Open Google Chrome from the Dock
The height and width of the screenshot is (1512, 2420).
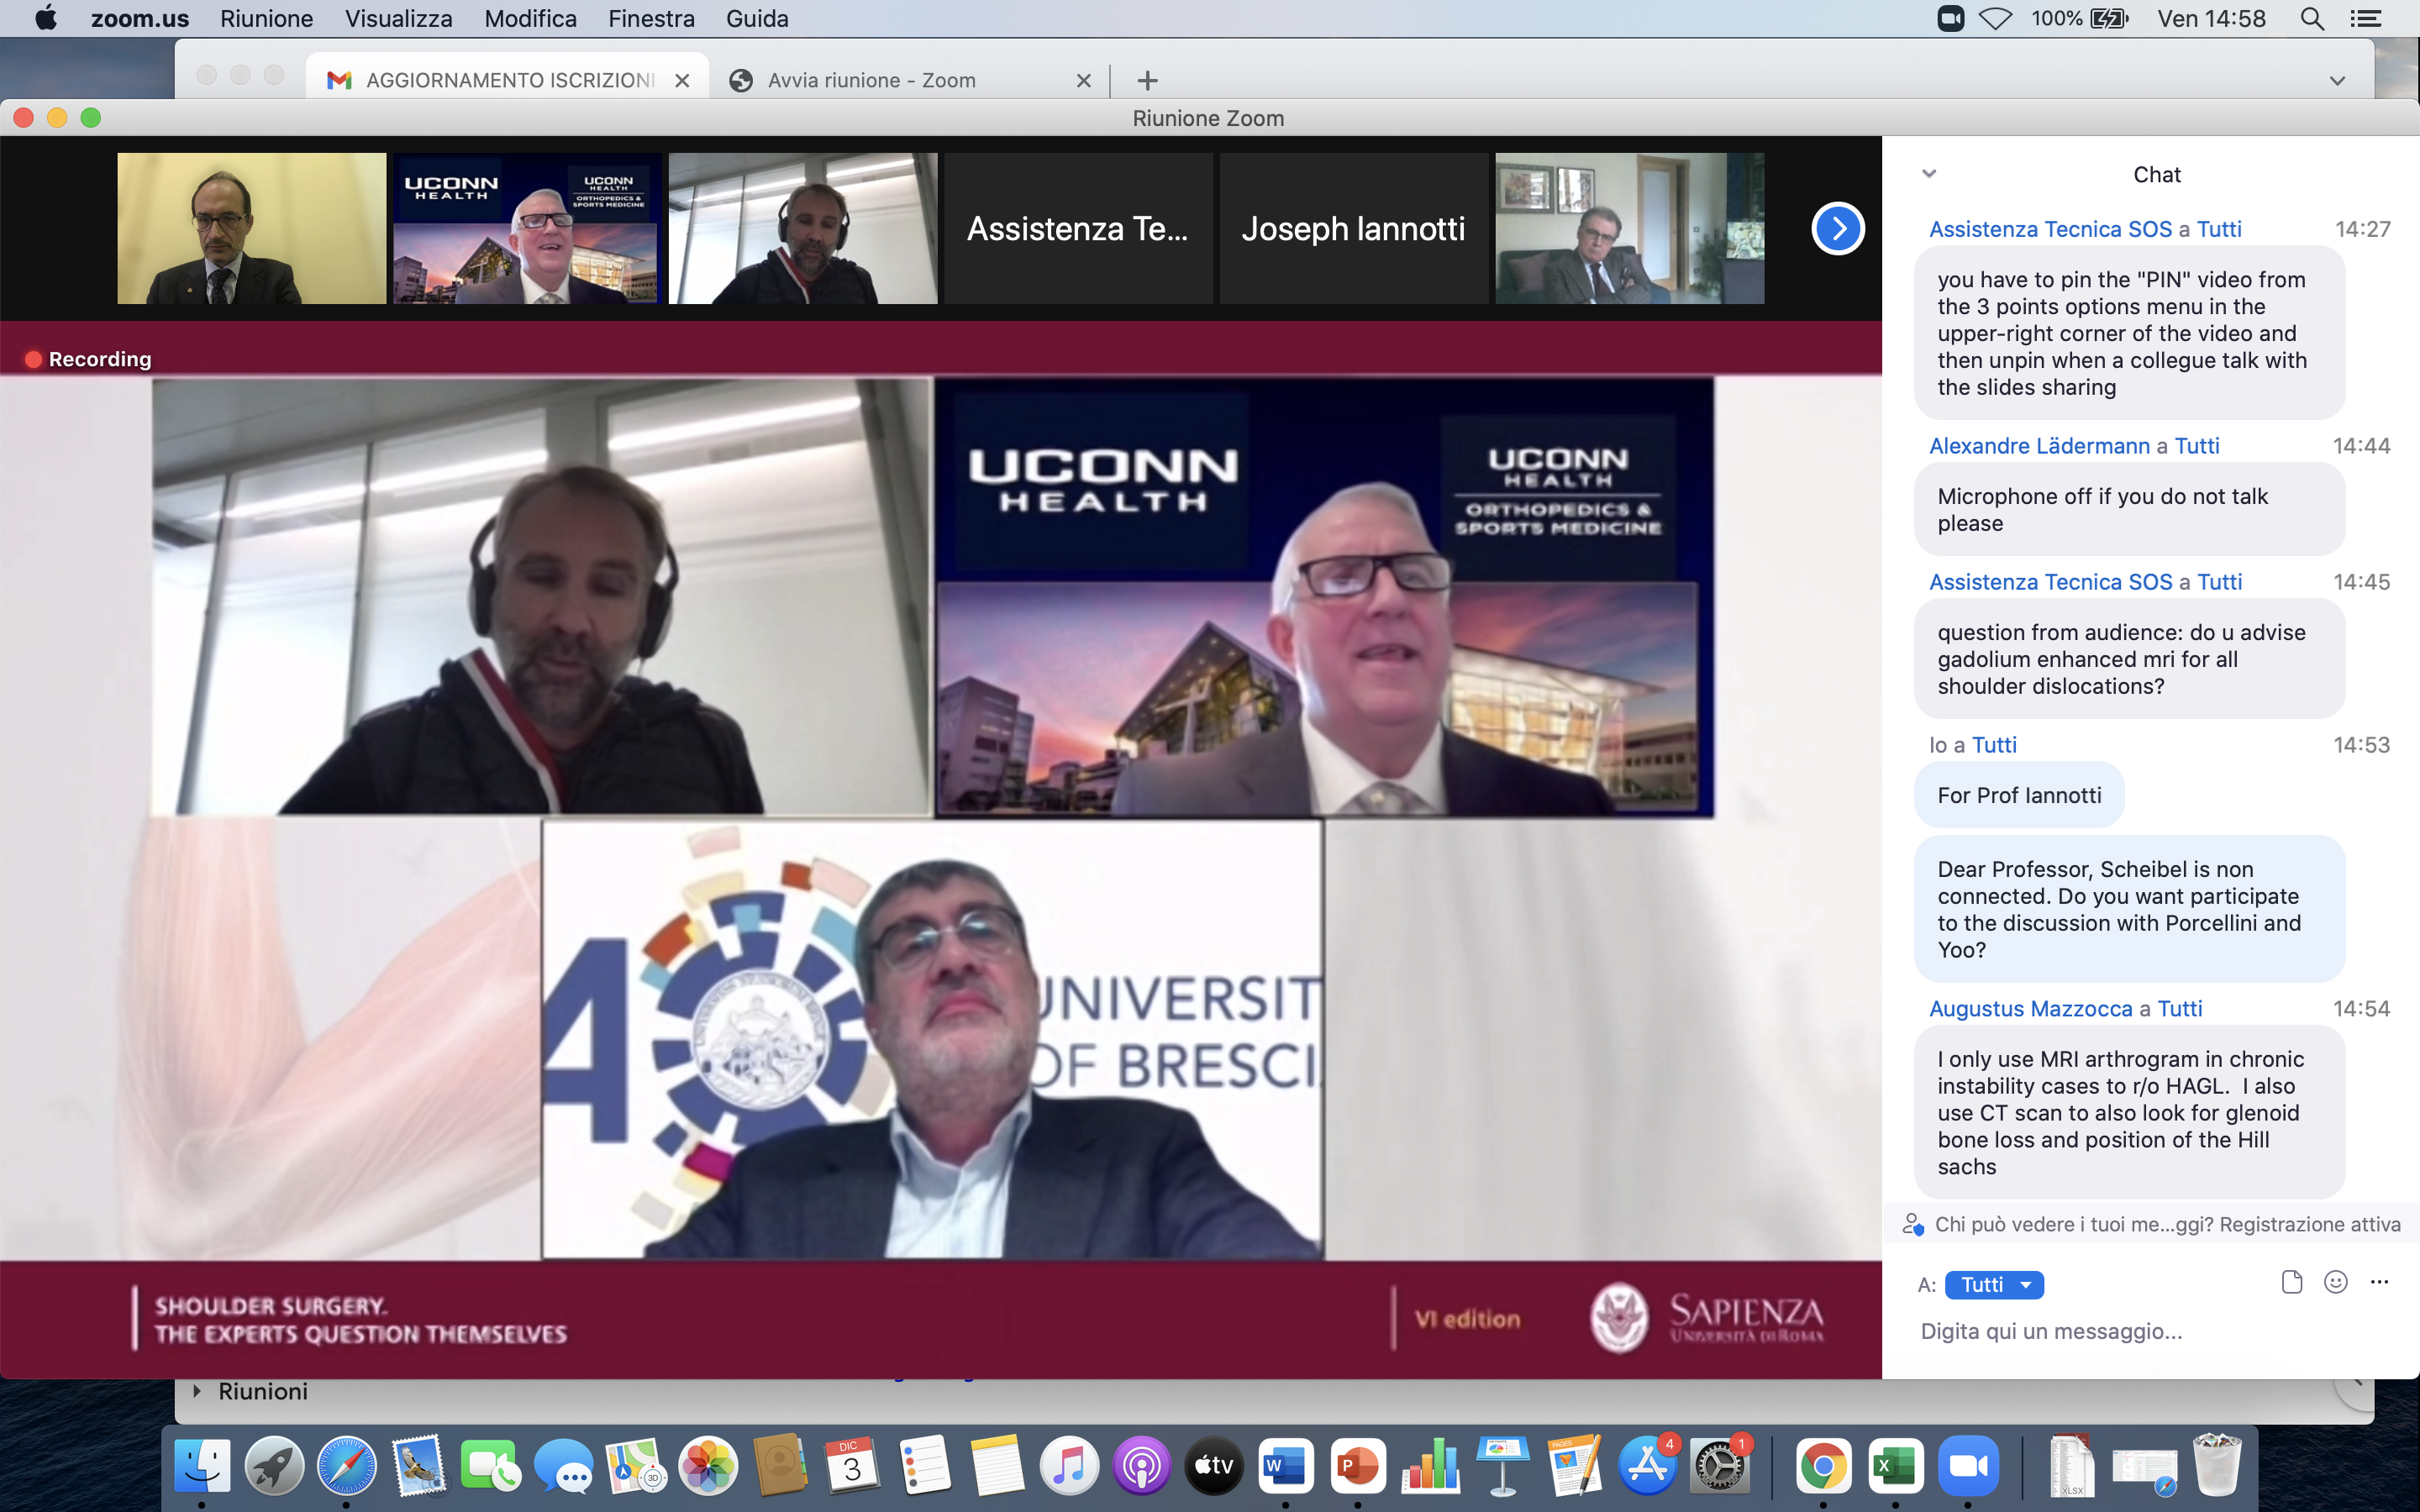[1823, 1467]
